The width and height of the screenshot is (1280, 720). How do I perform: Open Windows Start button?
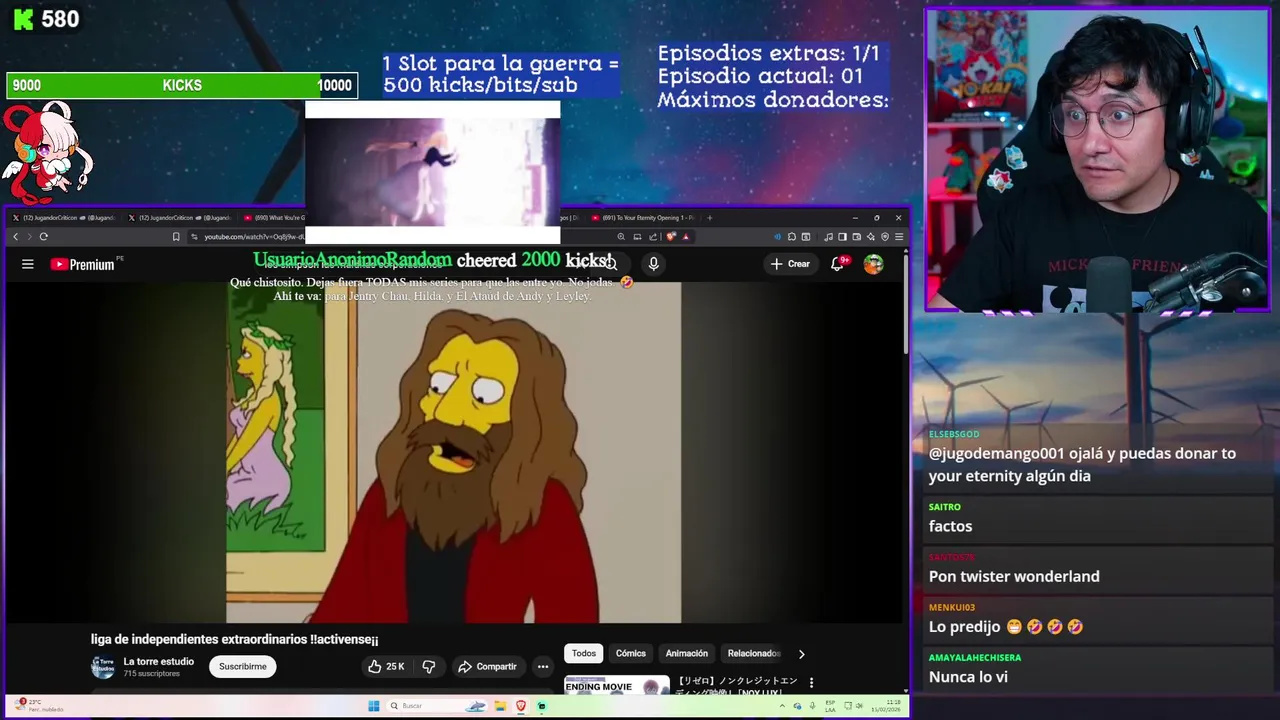[374, 706]
